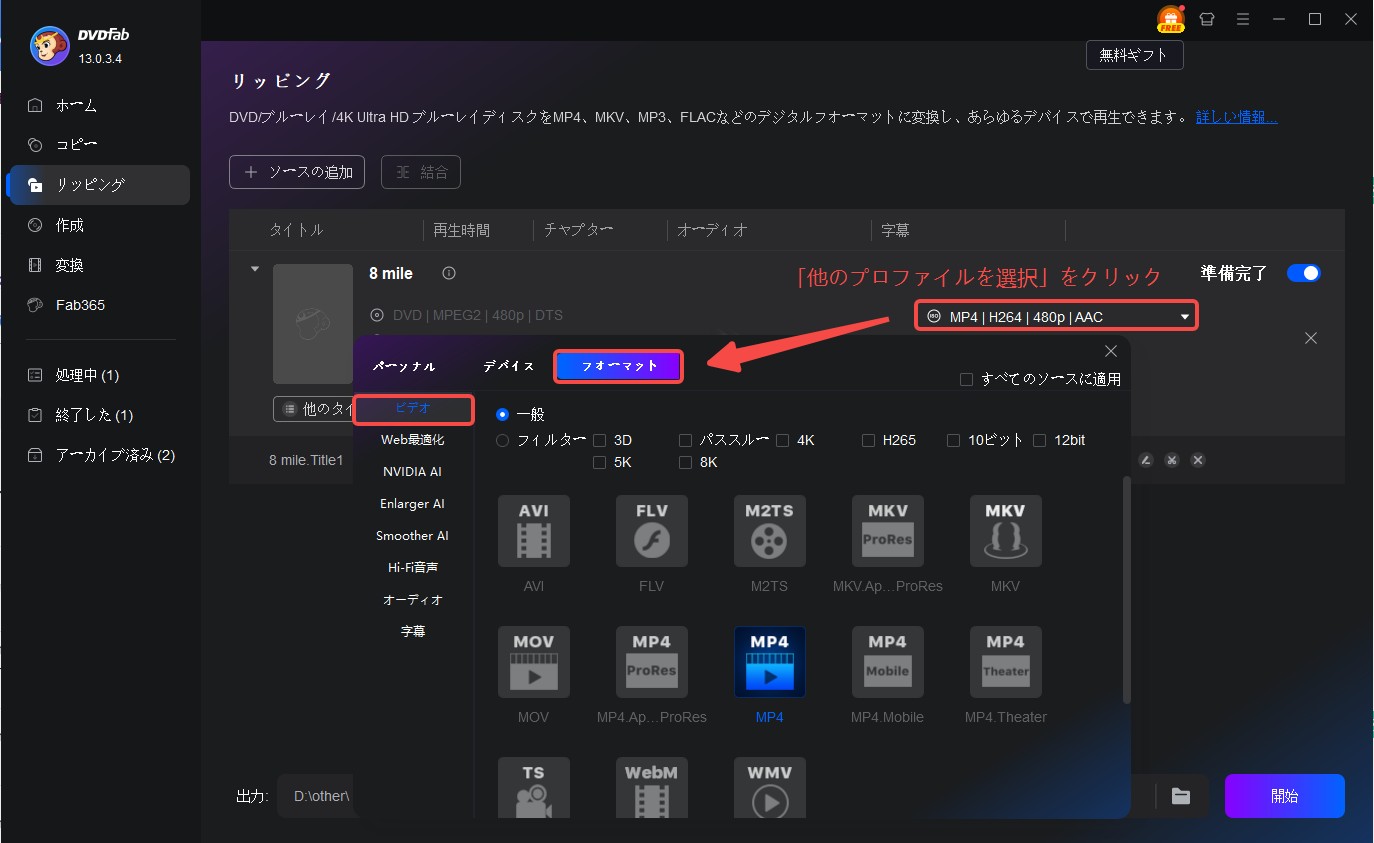Click the info icon next to 8 mile

pos(449,273)
